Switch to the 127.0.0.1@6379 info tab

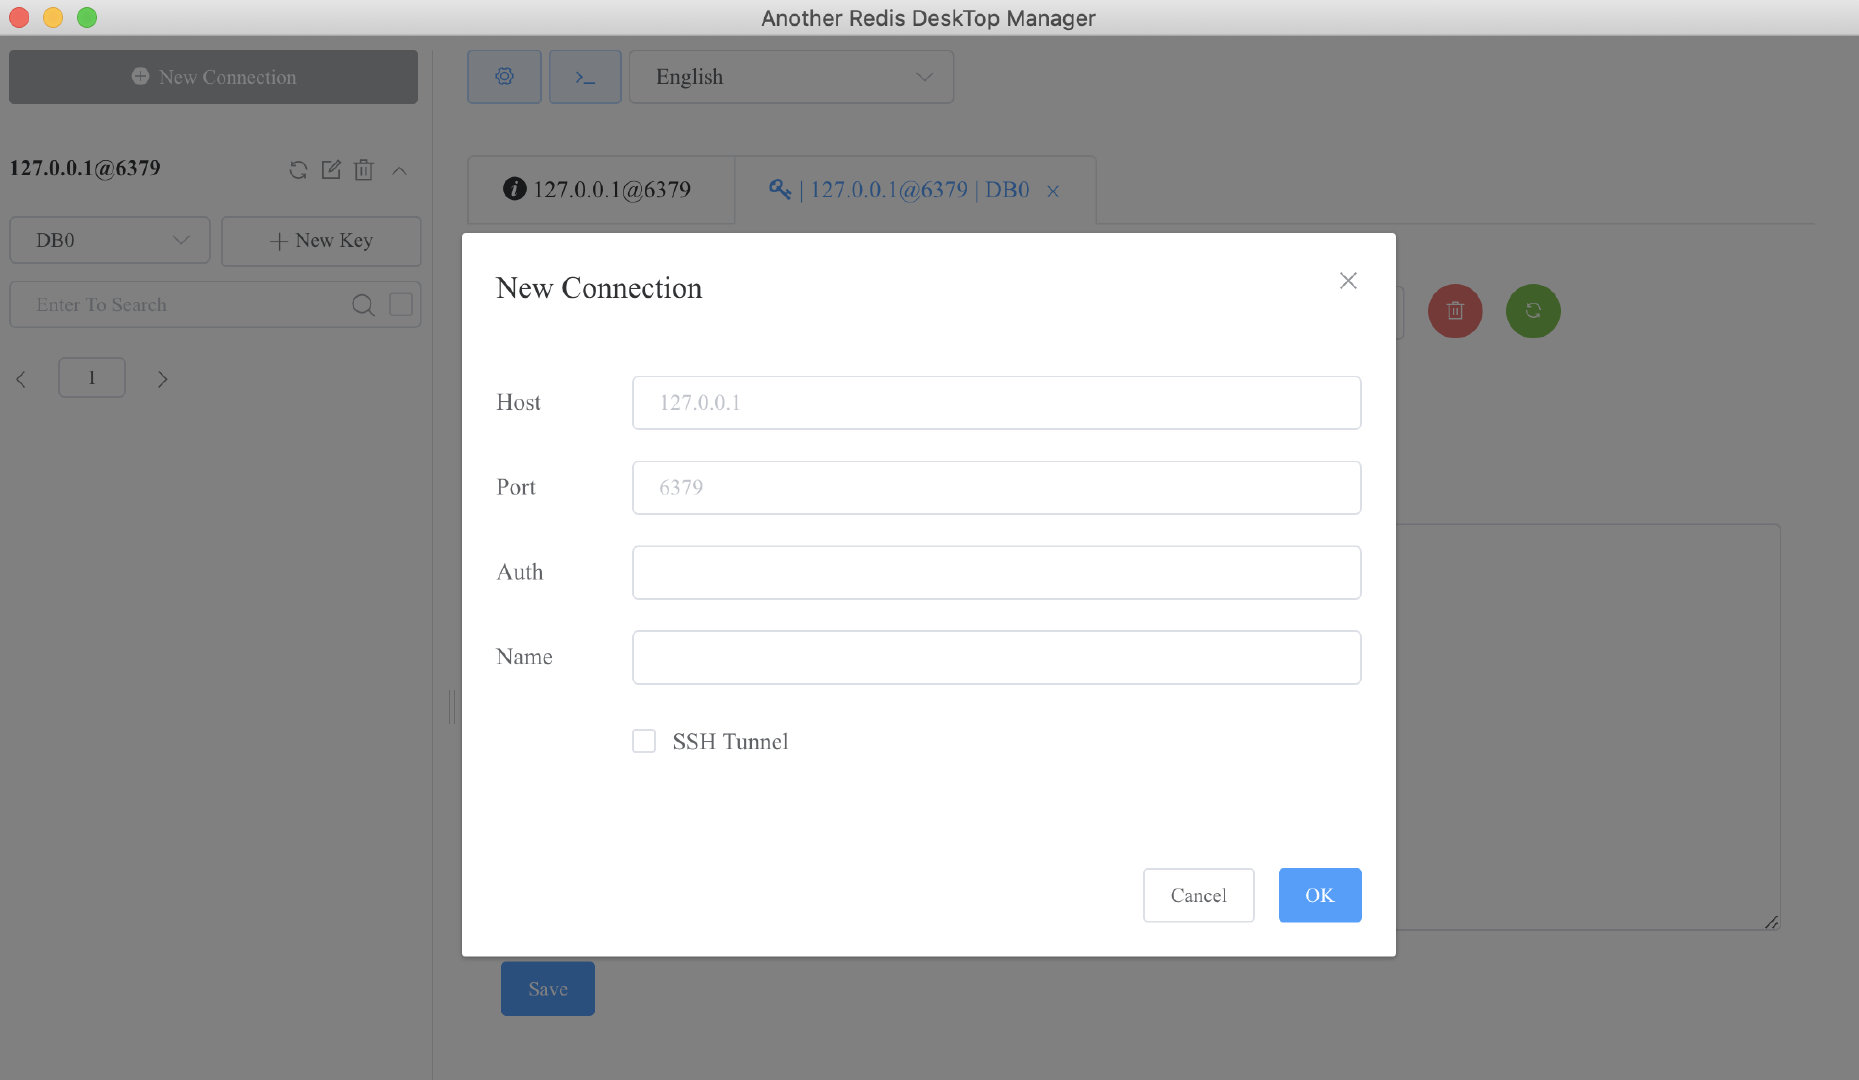600,189
